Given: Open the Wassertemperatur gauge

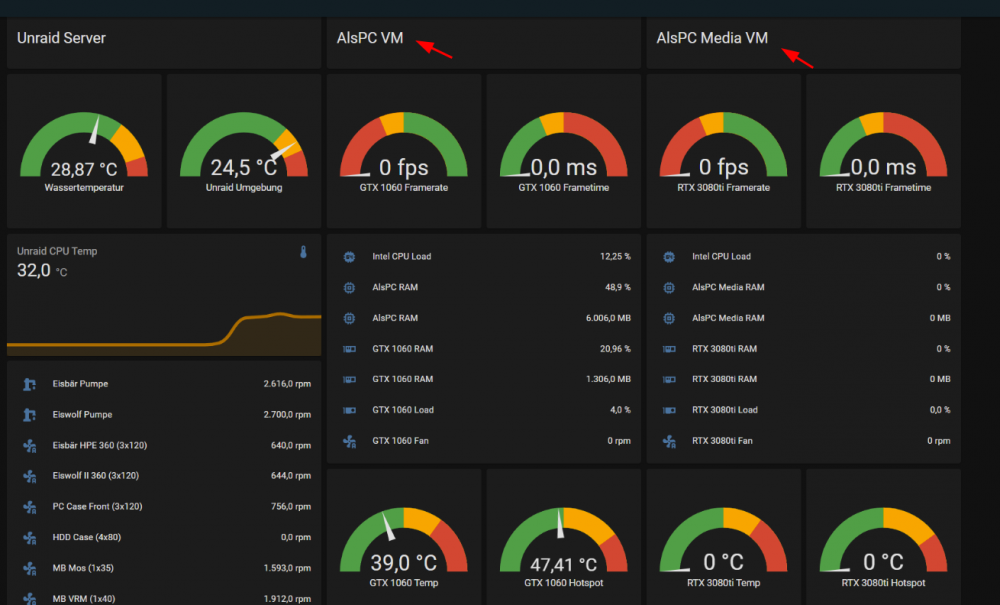Looking at the screenshot, I should [x=84, y=151].
